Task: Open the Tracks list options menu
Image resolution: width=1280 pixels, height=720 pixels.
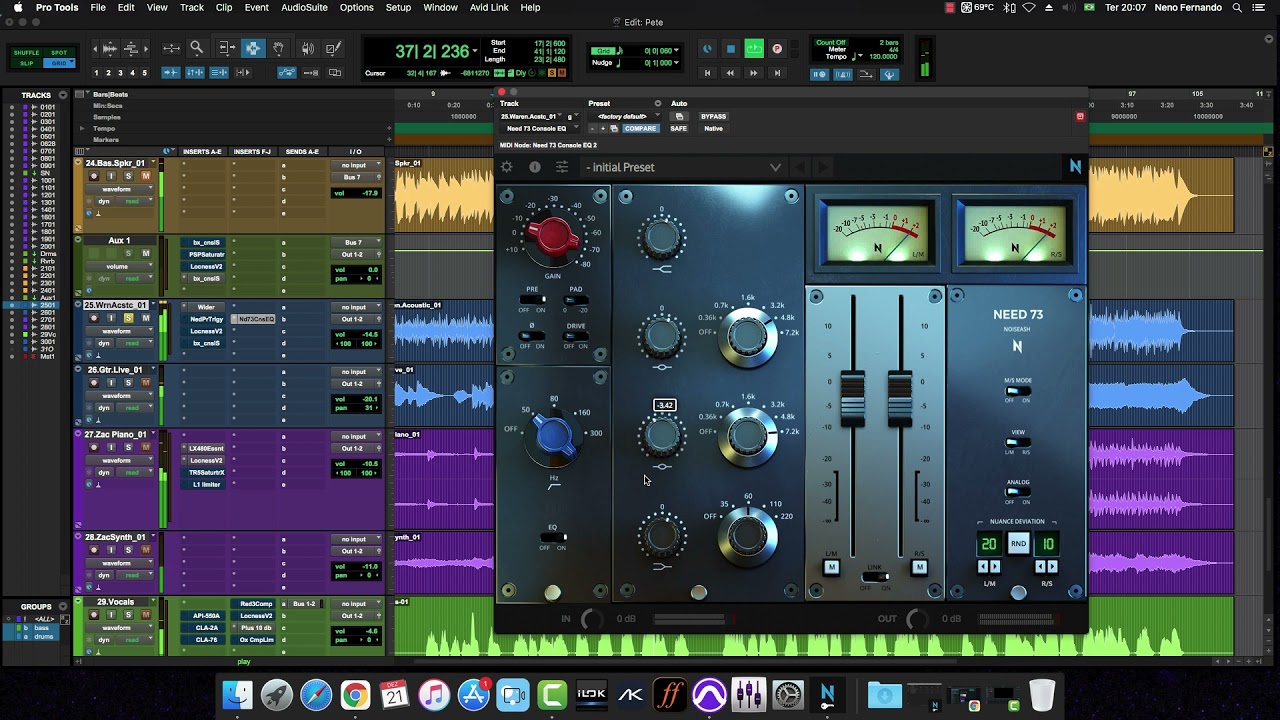Action: click(63, 95)
